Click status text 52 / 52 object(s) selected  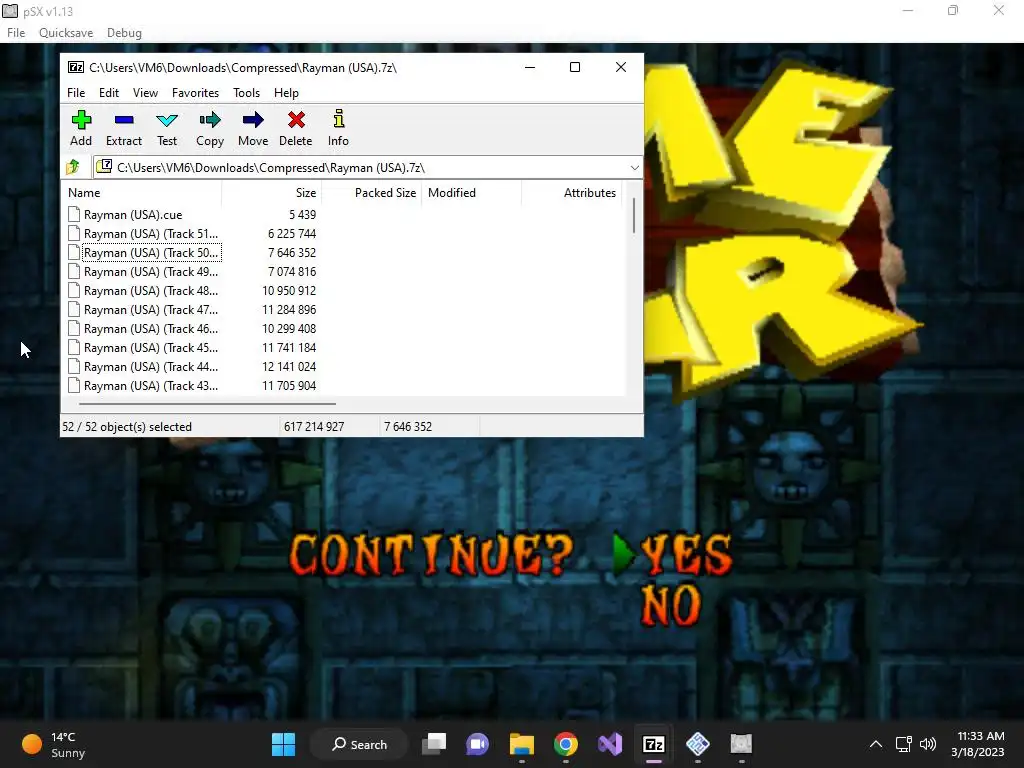pos(127,426)
